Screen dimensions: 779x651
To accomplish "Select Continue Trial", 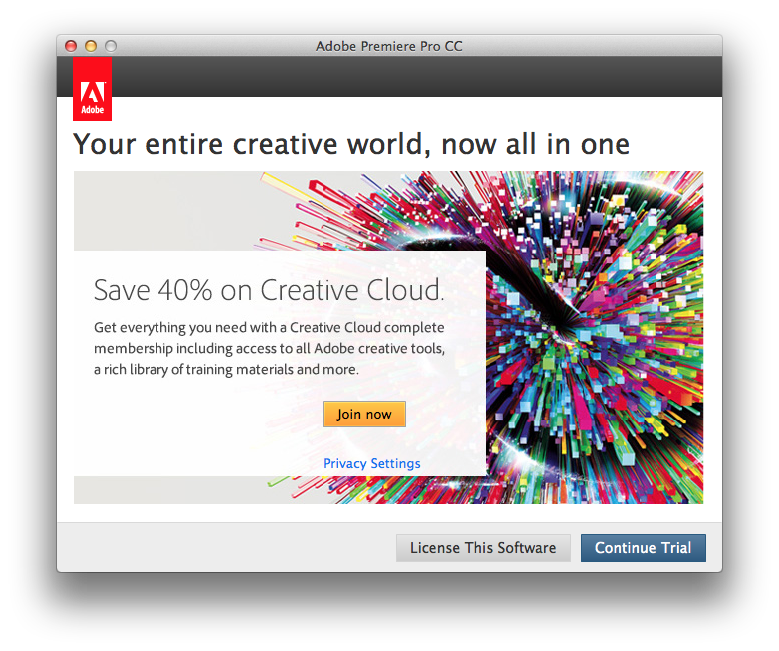I will pyautogui.click(x=643, y=548).
